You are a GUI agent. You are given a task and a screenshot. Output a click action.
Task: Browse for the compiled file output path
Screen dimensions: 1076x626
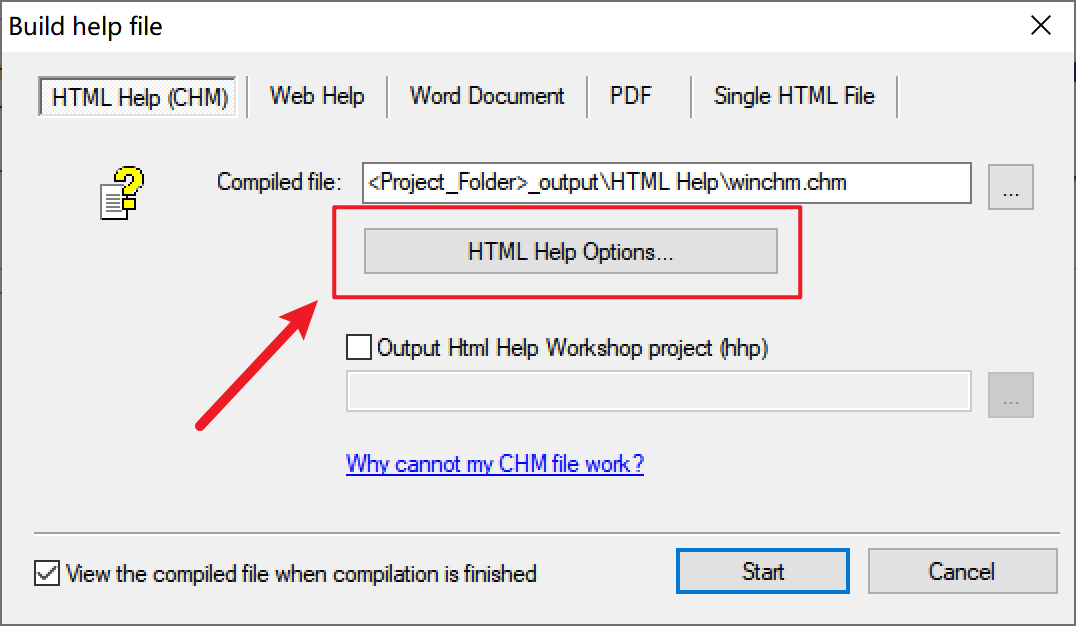pyautogui.click(x=1010, y=187)
